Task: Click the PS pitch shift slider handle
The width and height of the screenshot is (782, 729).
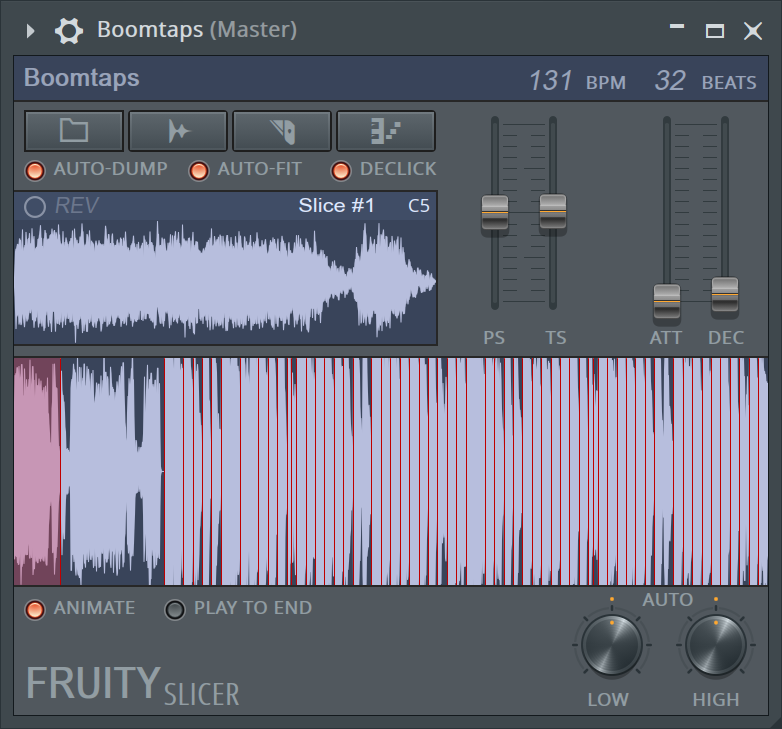Action: click(495, 212)
